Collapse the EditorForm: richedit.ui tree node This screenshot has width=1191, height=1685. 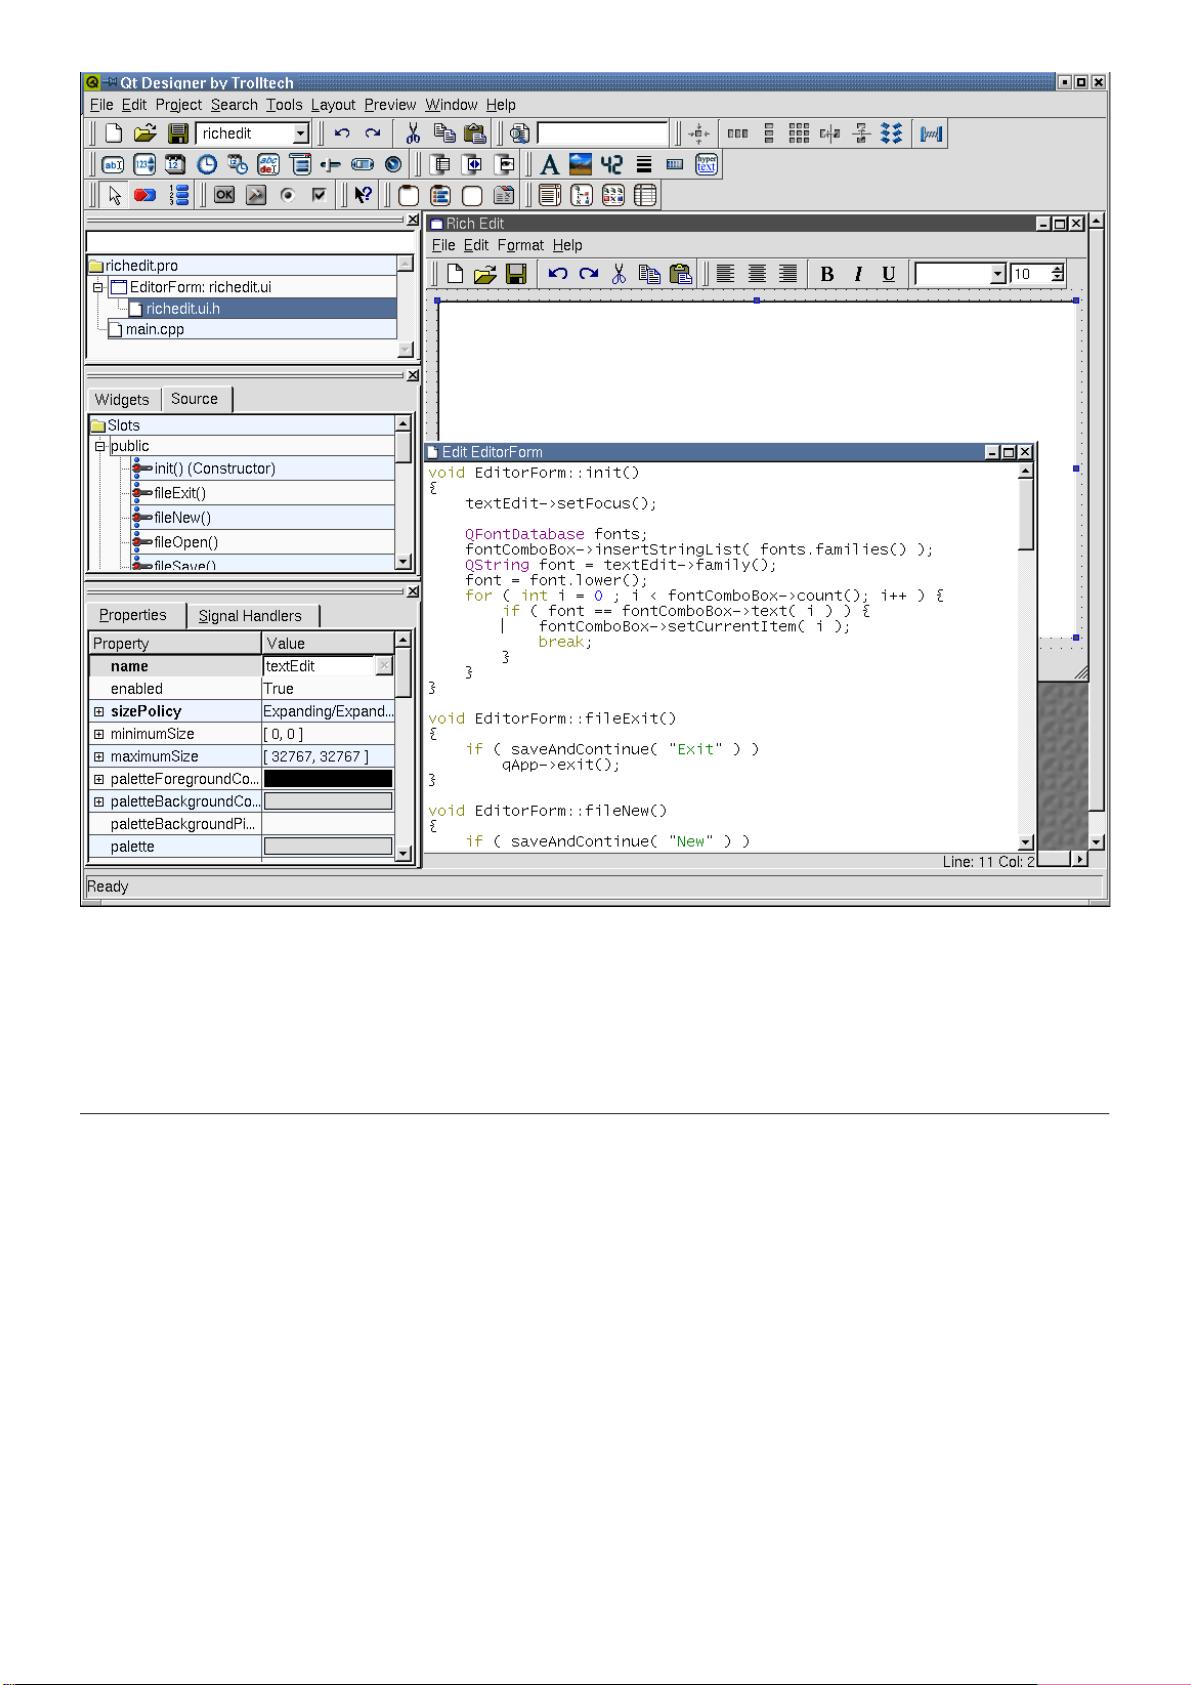98,287
